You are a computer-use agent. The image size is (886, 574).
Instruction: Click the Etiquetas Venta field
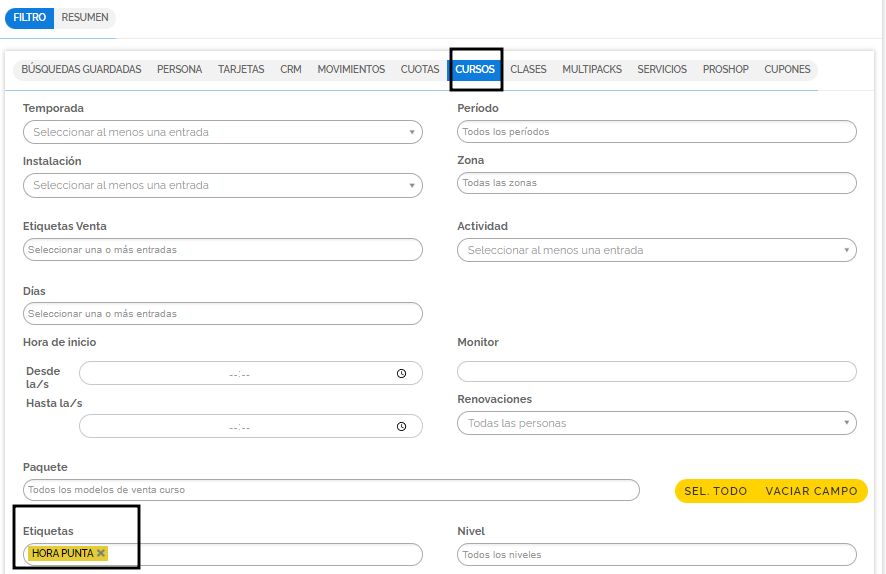223,250
